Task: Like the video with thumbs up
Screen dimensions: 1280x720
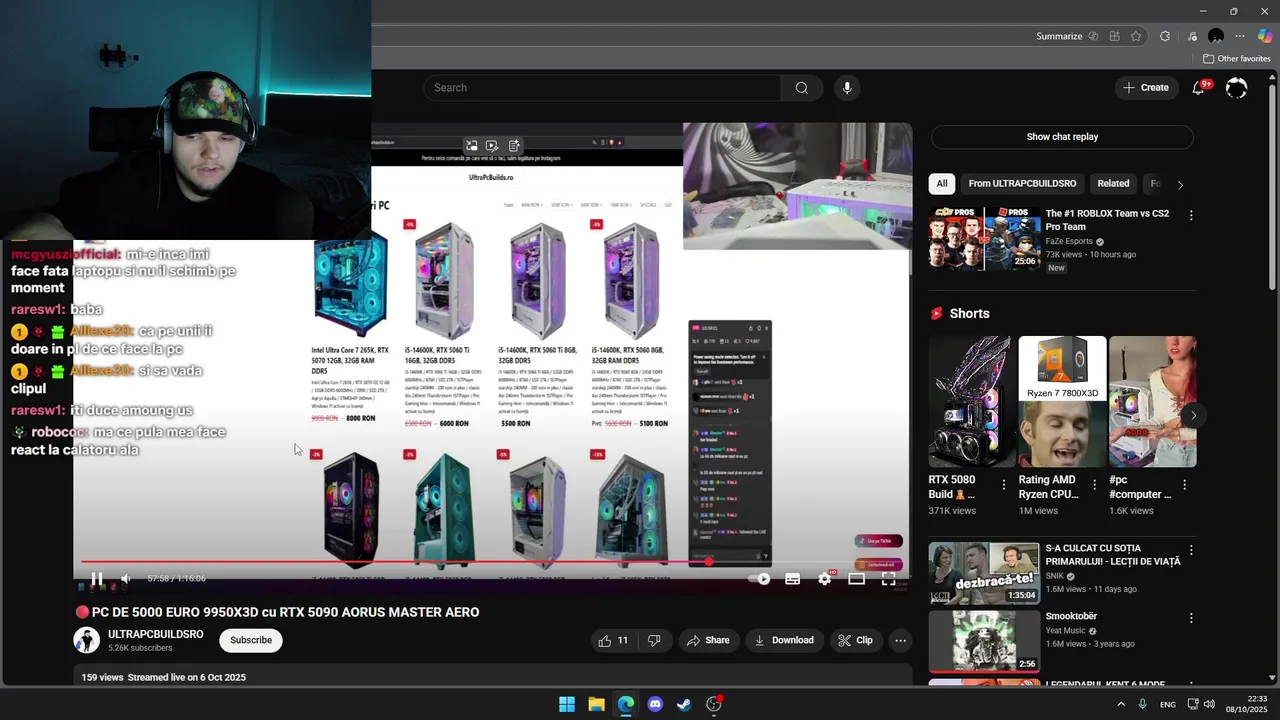Action: tap(613, 640)
